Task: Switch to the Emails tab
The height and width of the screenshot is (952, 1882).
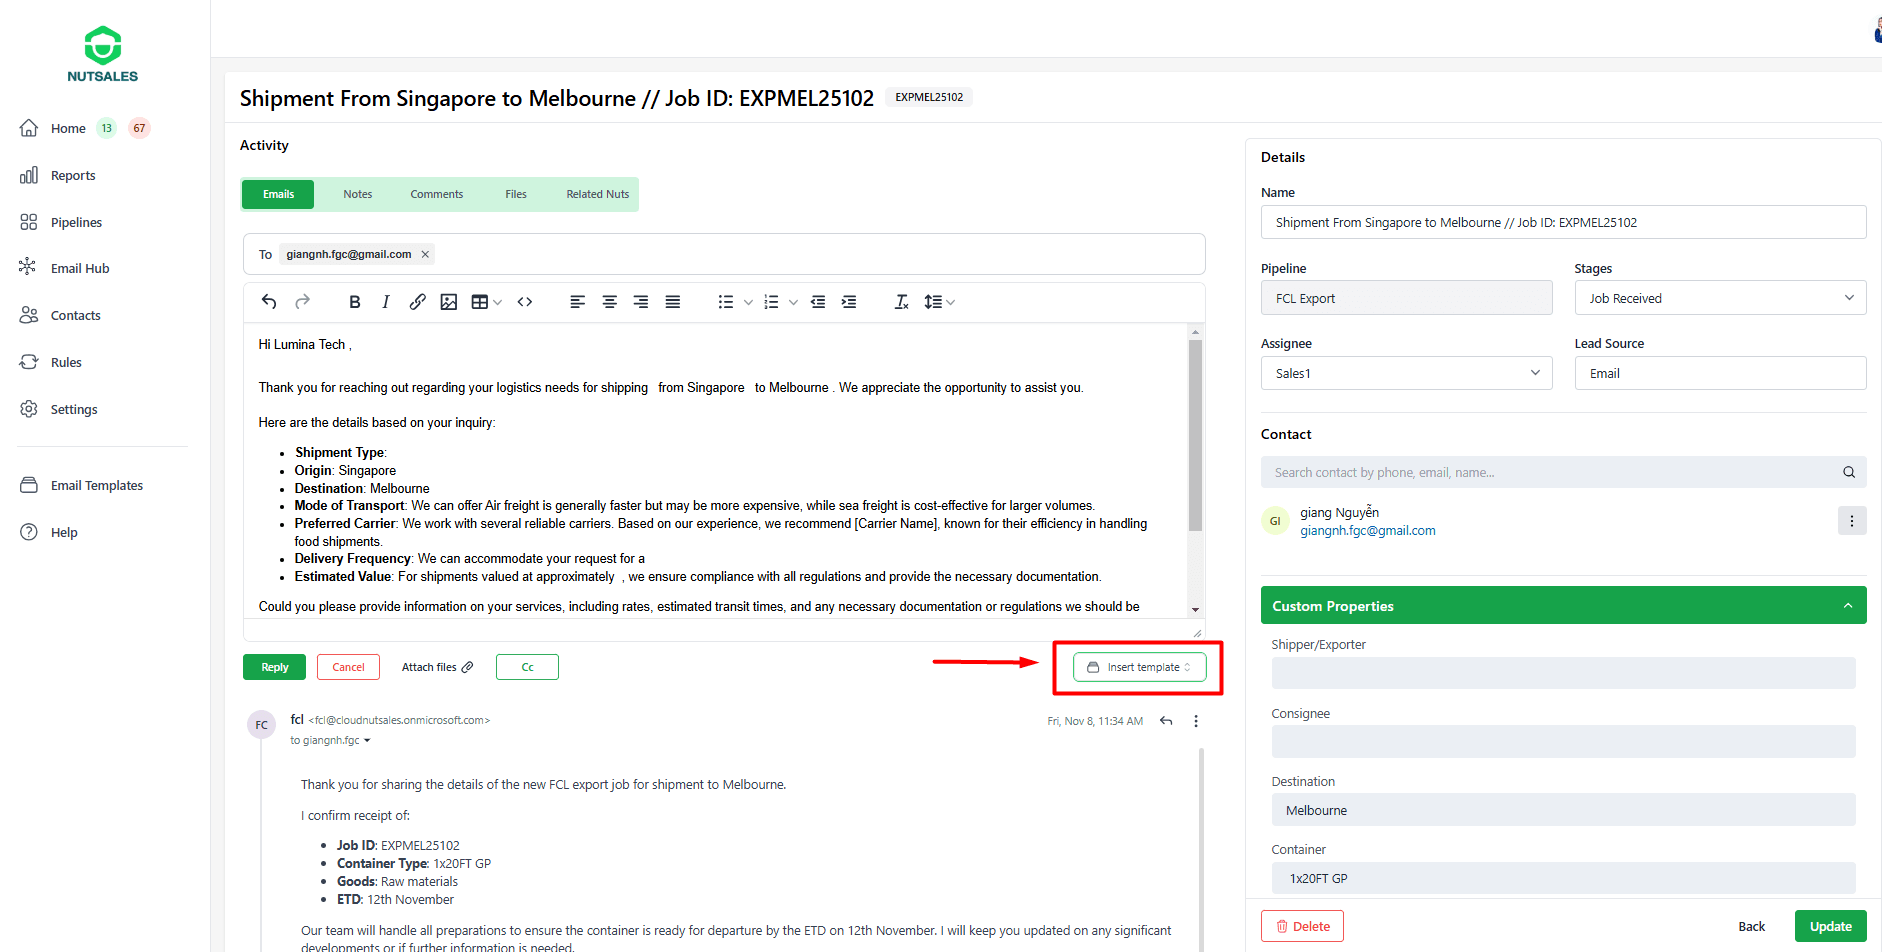Action: coord(278,194)
